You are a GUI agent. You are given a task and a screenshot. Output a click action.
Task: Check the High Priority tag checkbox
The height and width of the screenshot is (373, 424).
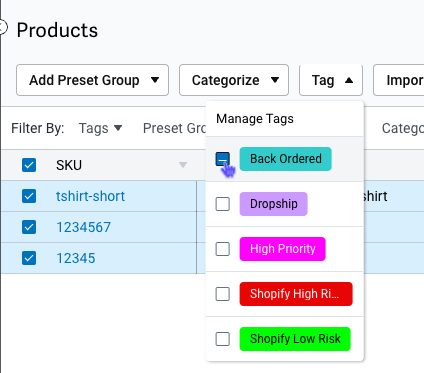(x=222, y=249)
